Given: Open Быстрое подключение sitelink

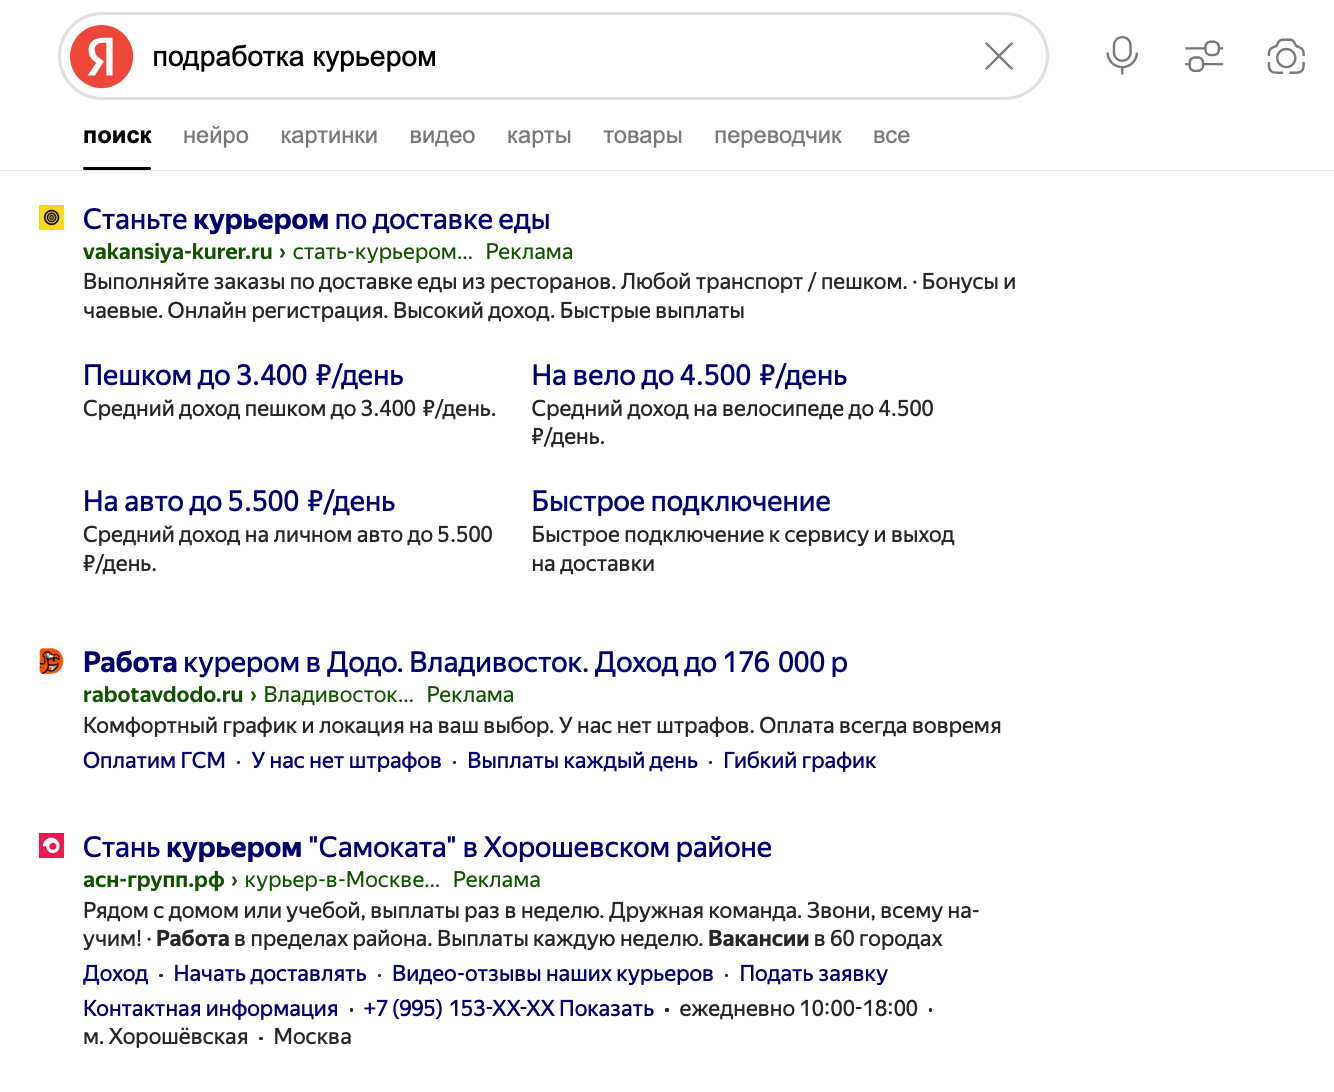Looking at the screenshot, I should pos(681,501).
